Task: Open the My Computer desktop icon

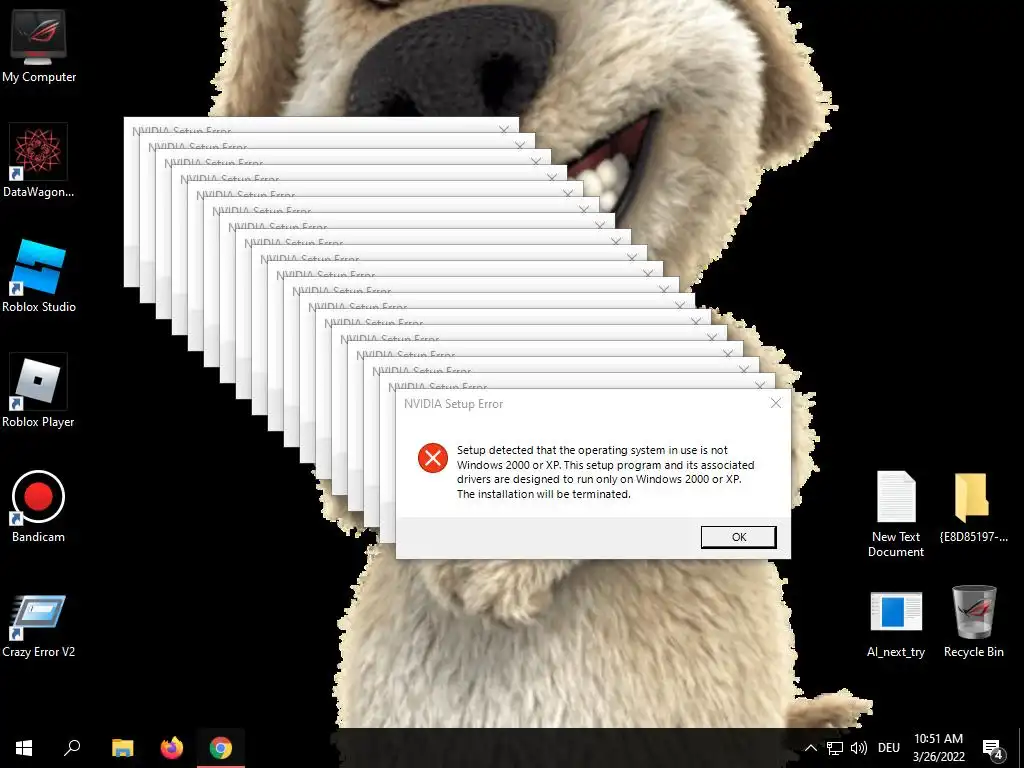Action: [39, 47]
